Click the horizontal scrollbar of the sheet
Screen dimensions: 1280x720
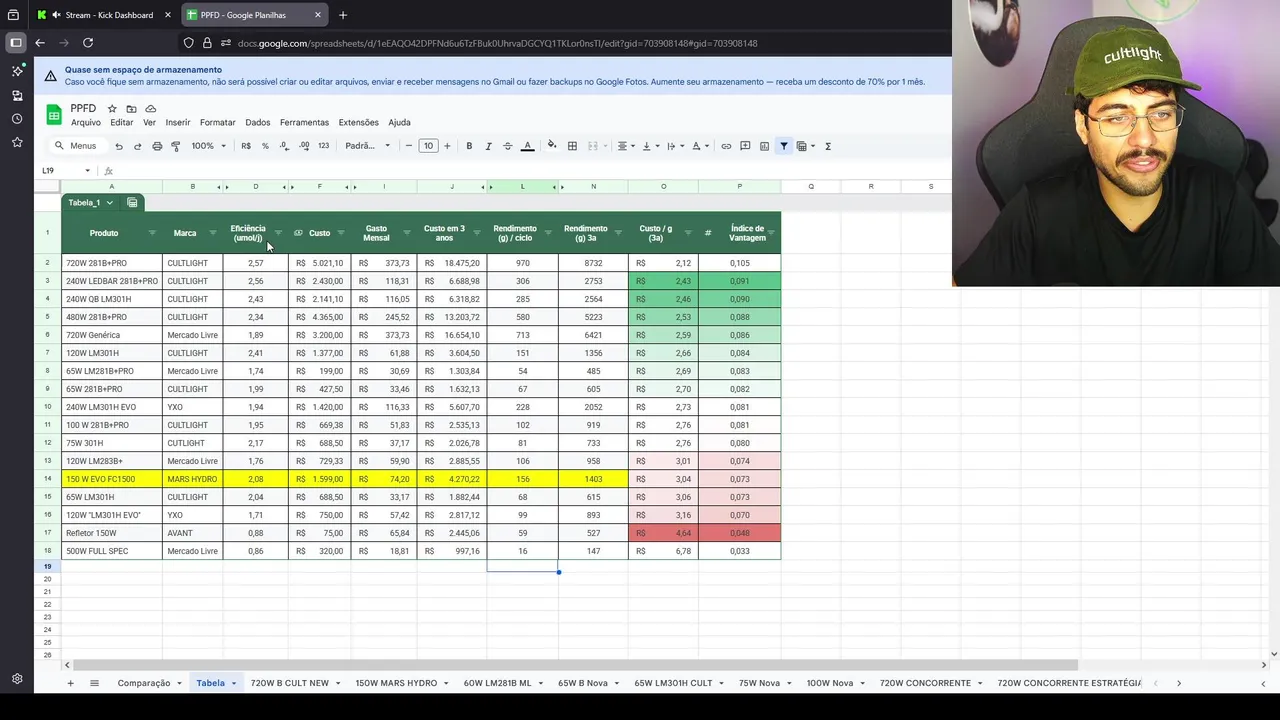[x=575, y=665]
